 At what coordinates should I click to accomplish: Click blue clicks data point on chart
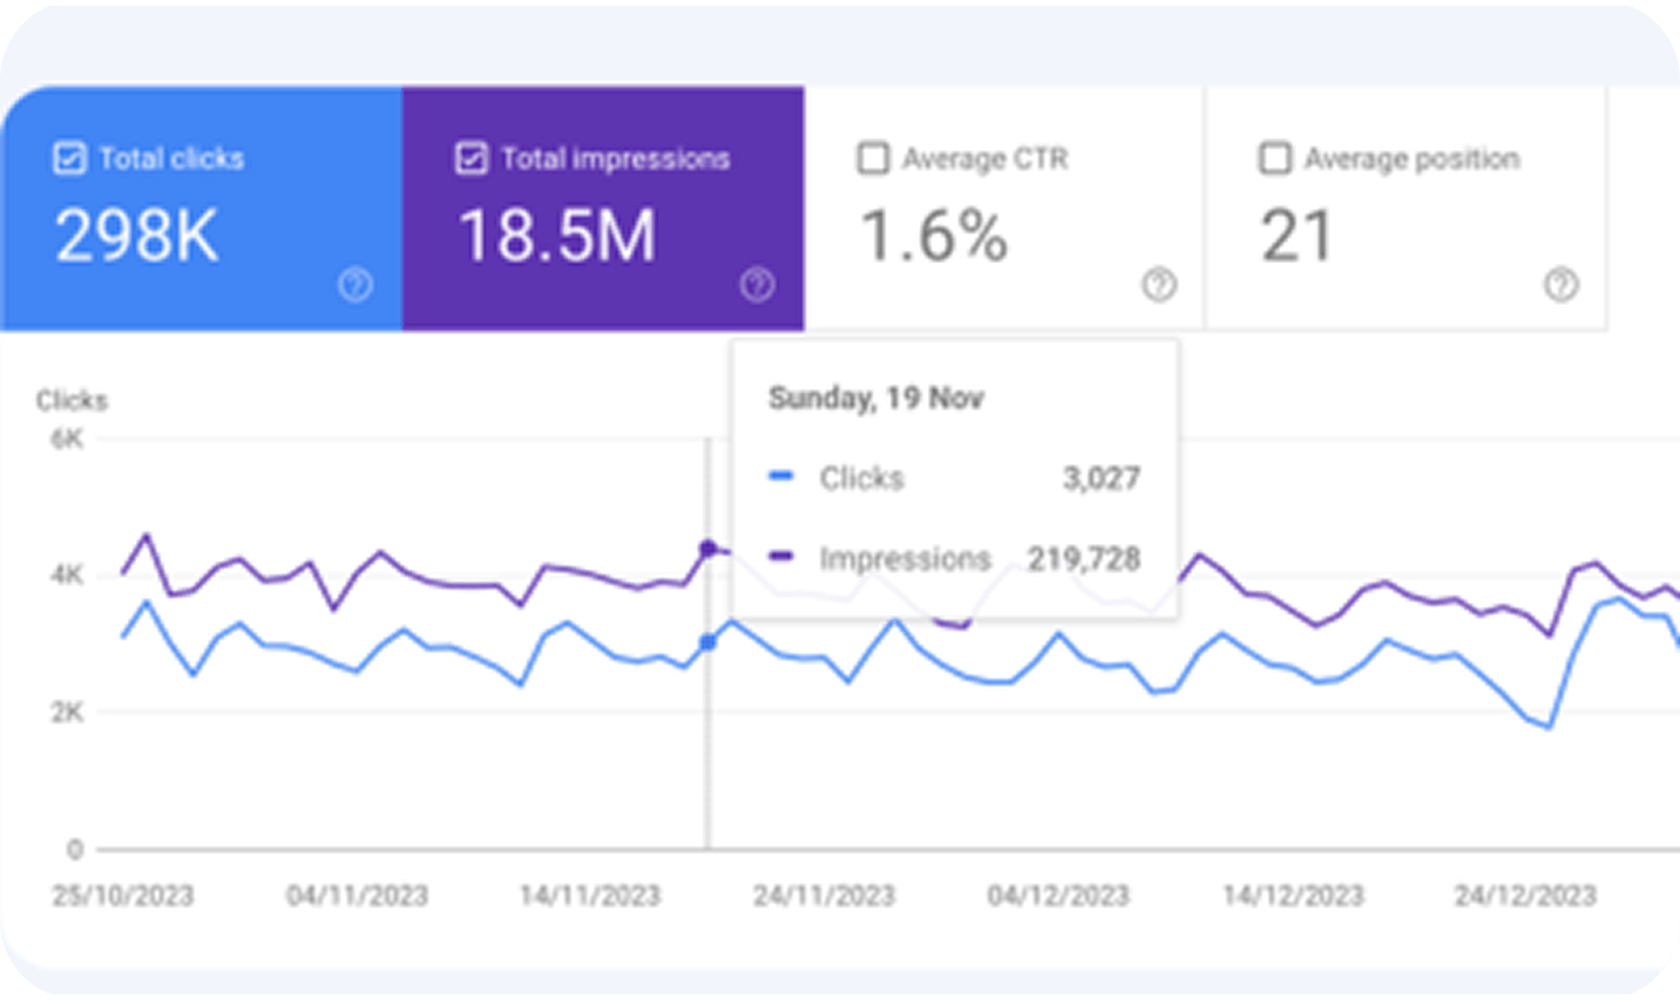708,642
